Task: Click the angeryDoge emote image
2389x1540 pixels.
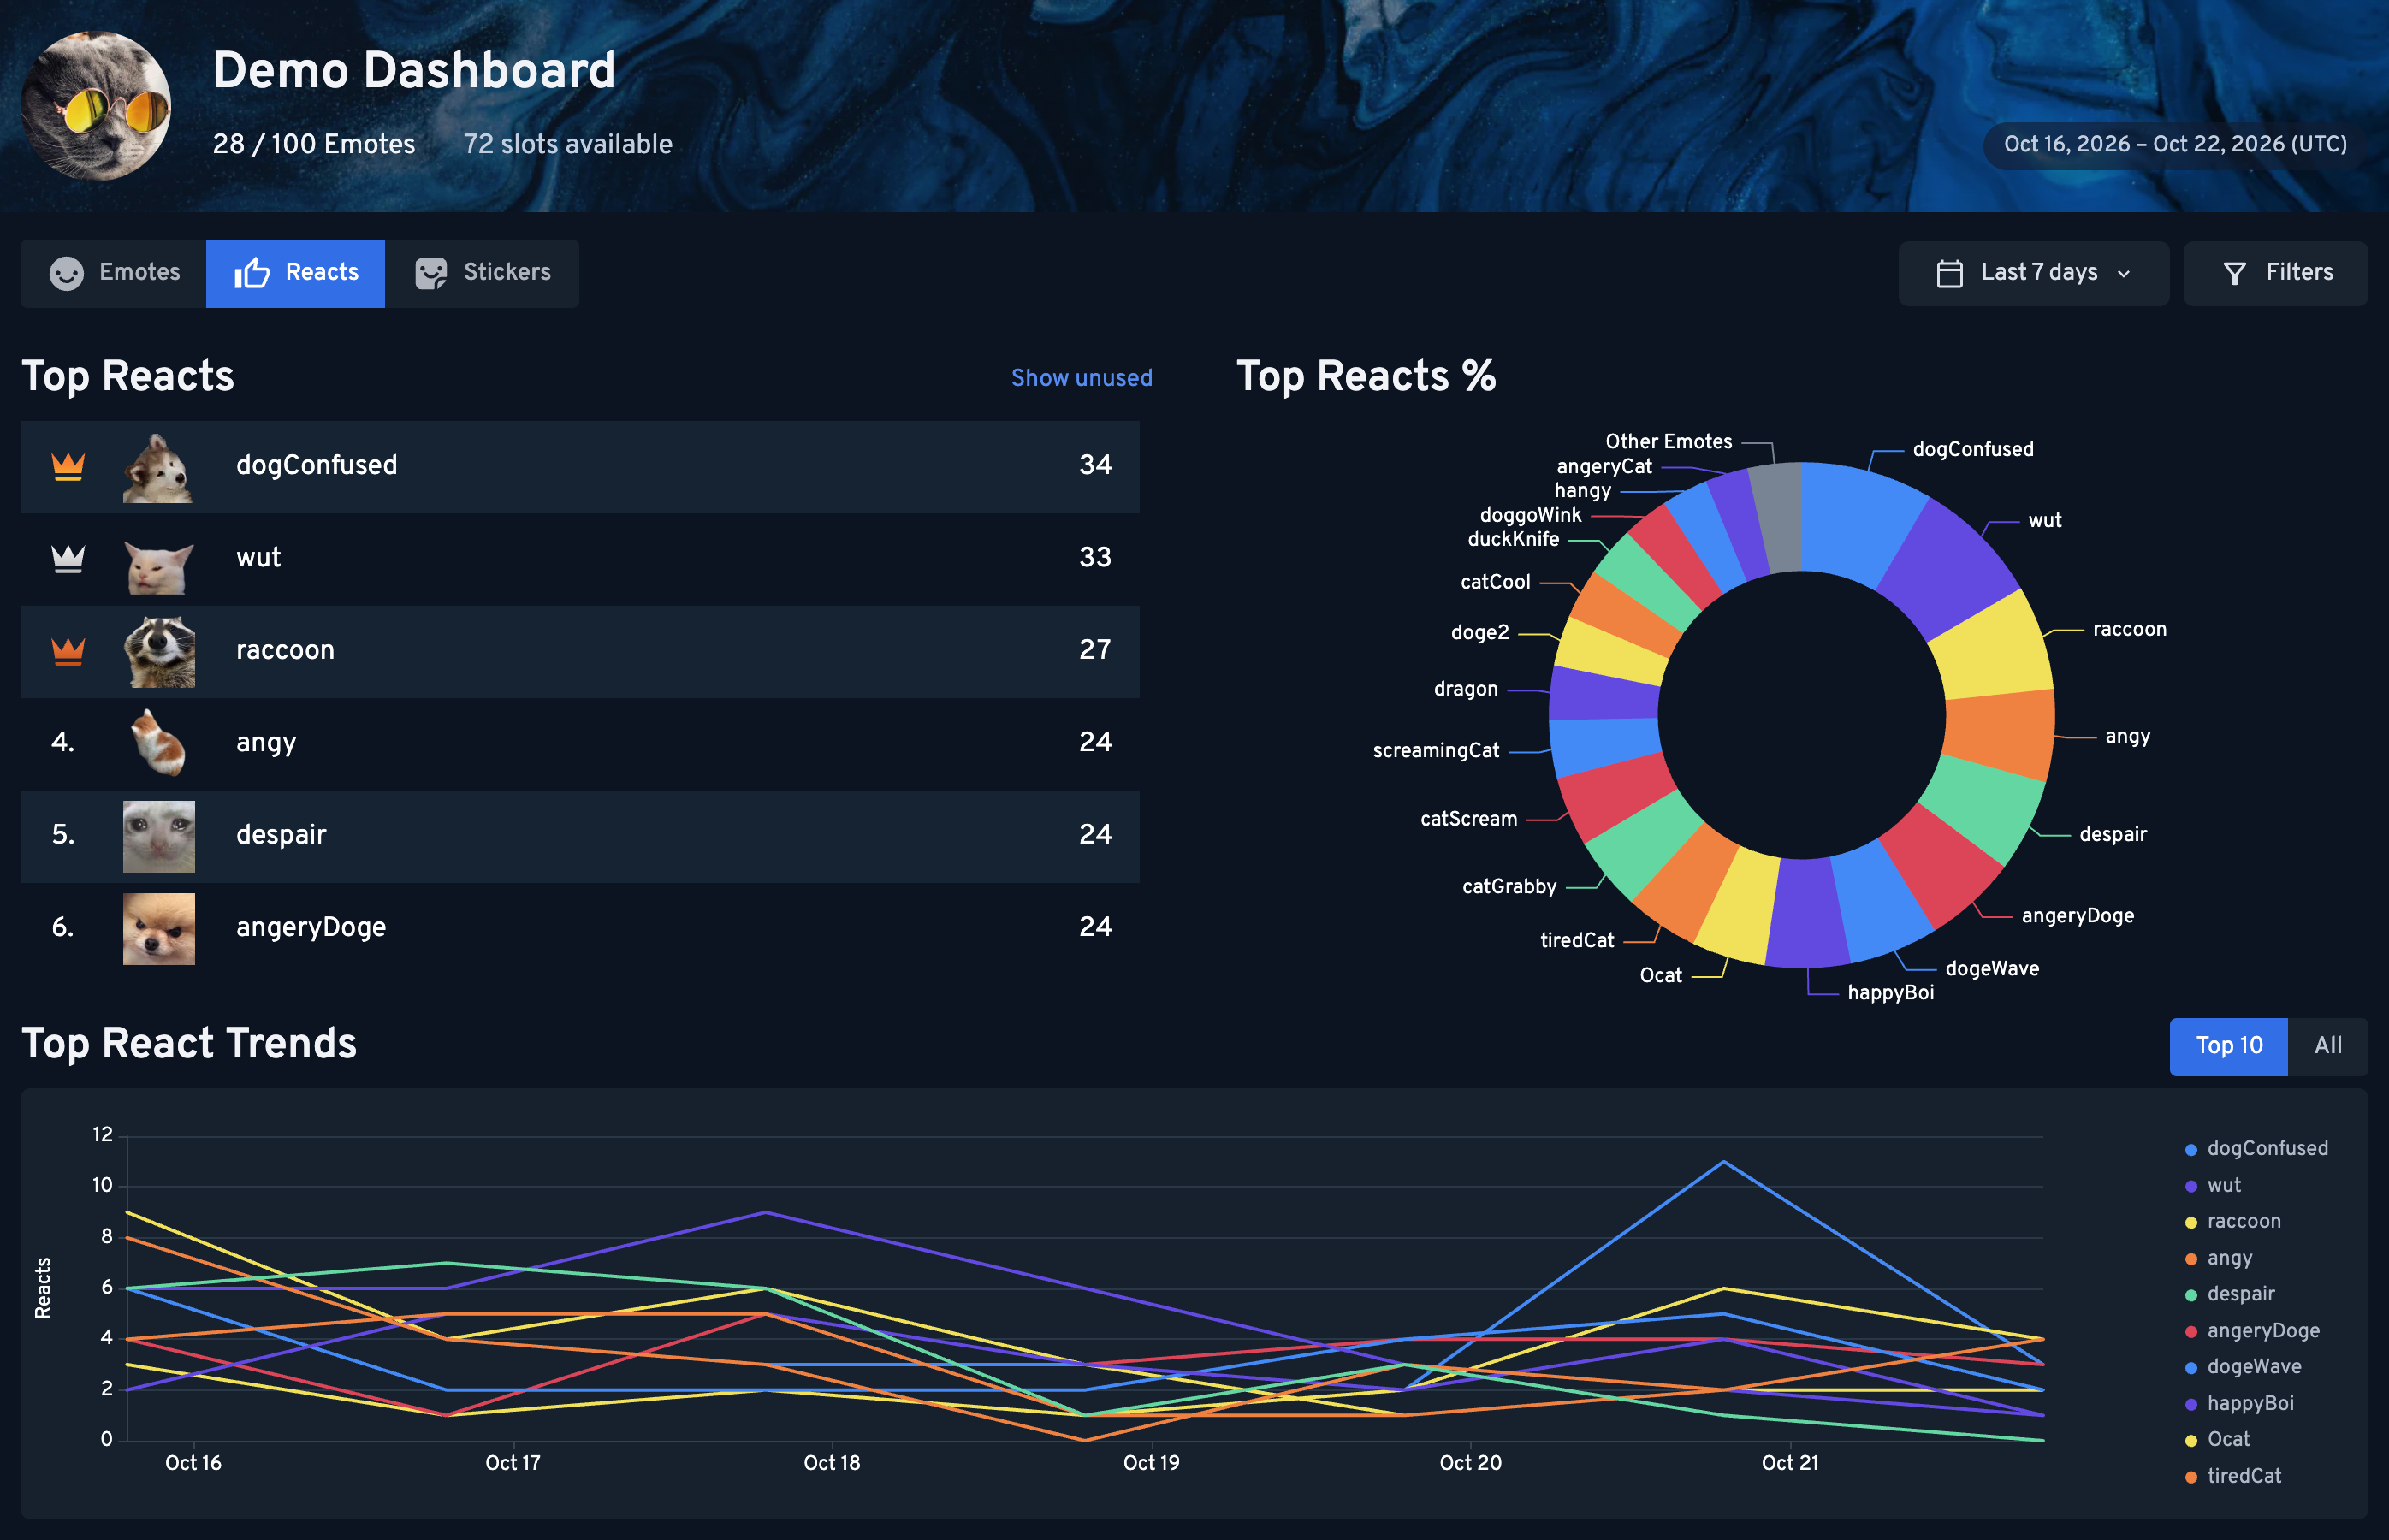Action: (x=159, y=928)
